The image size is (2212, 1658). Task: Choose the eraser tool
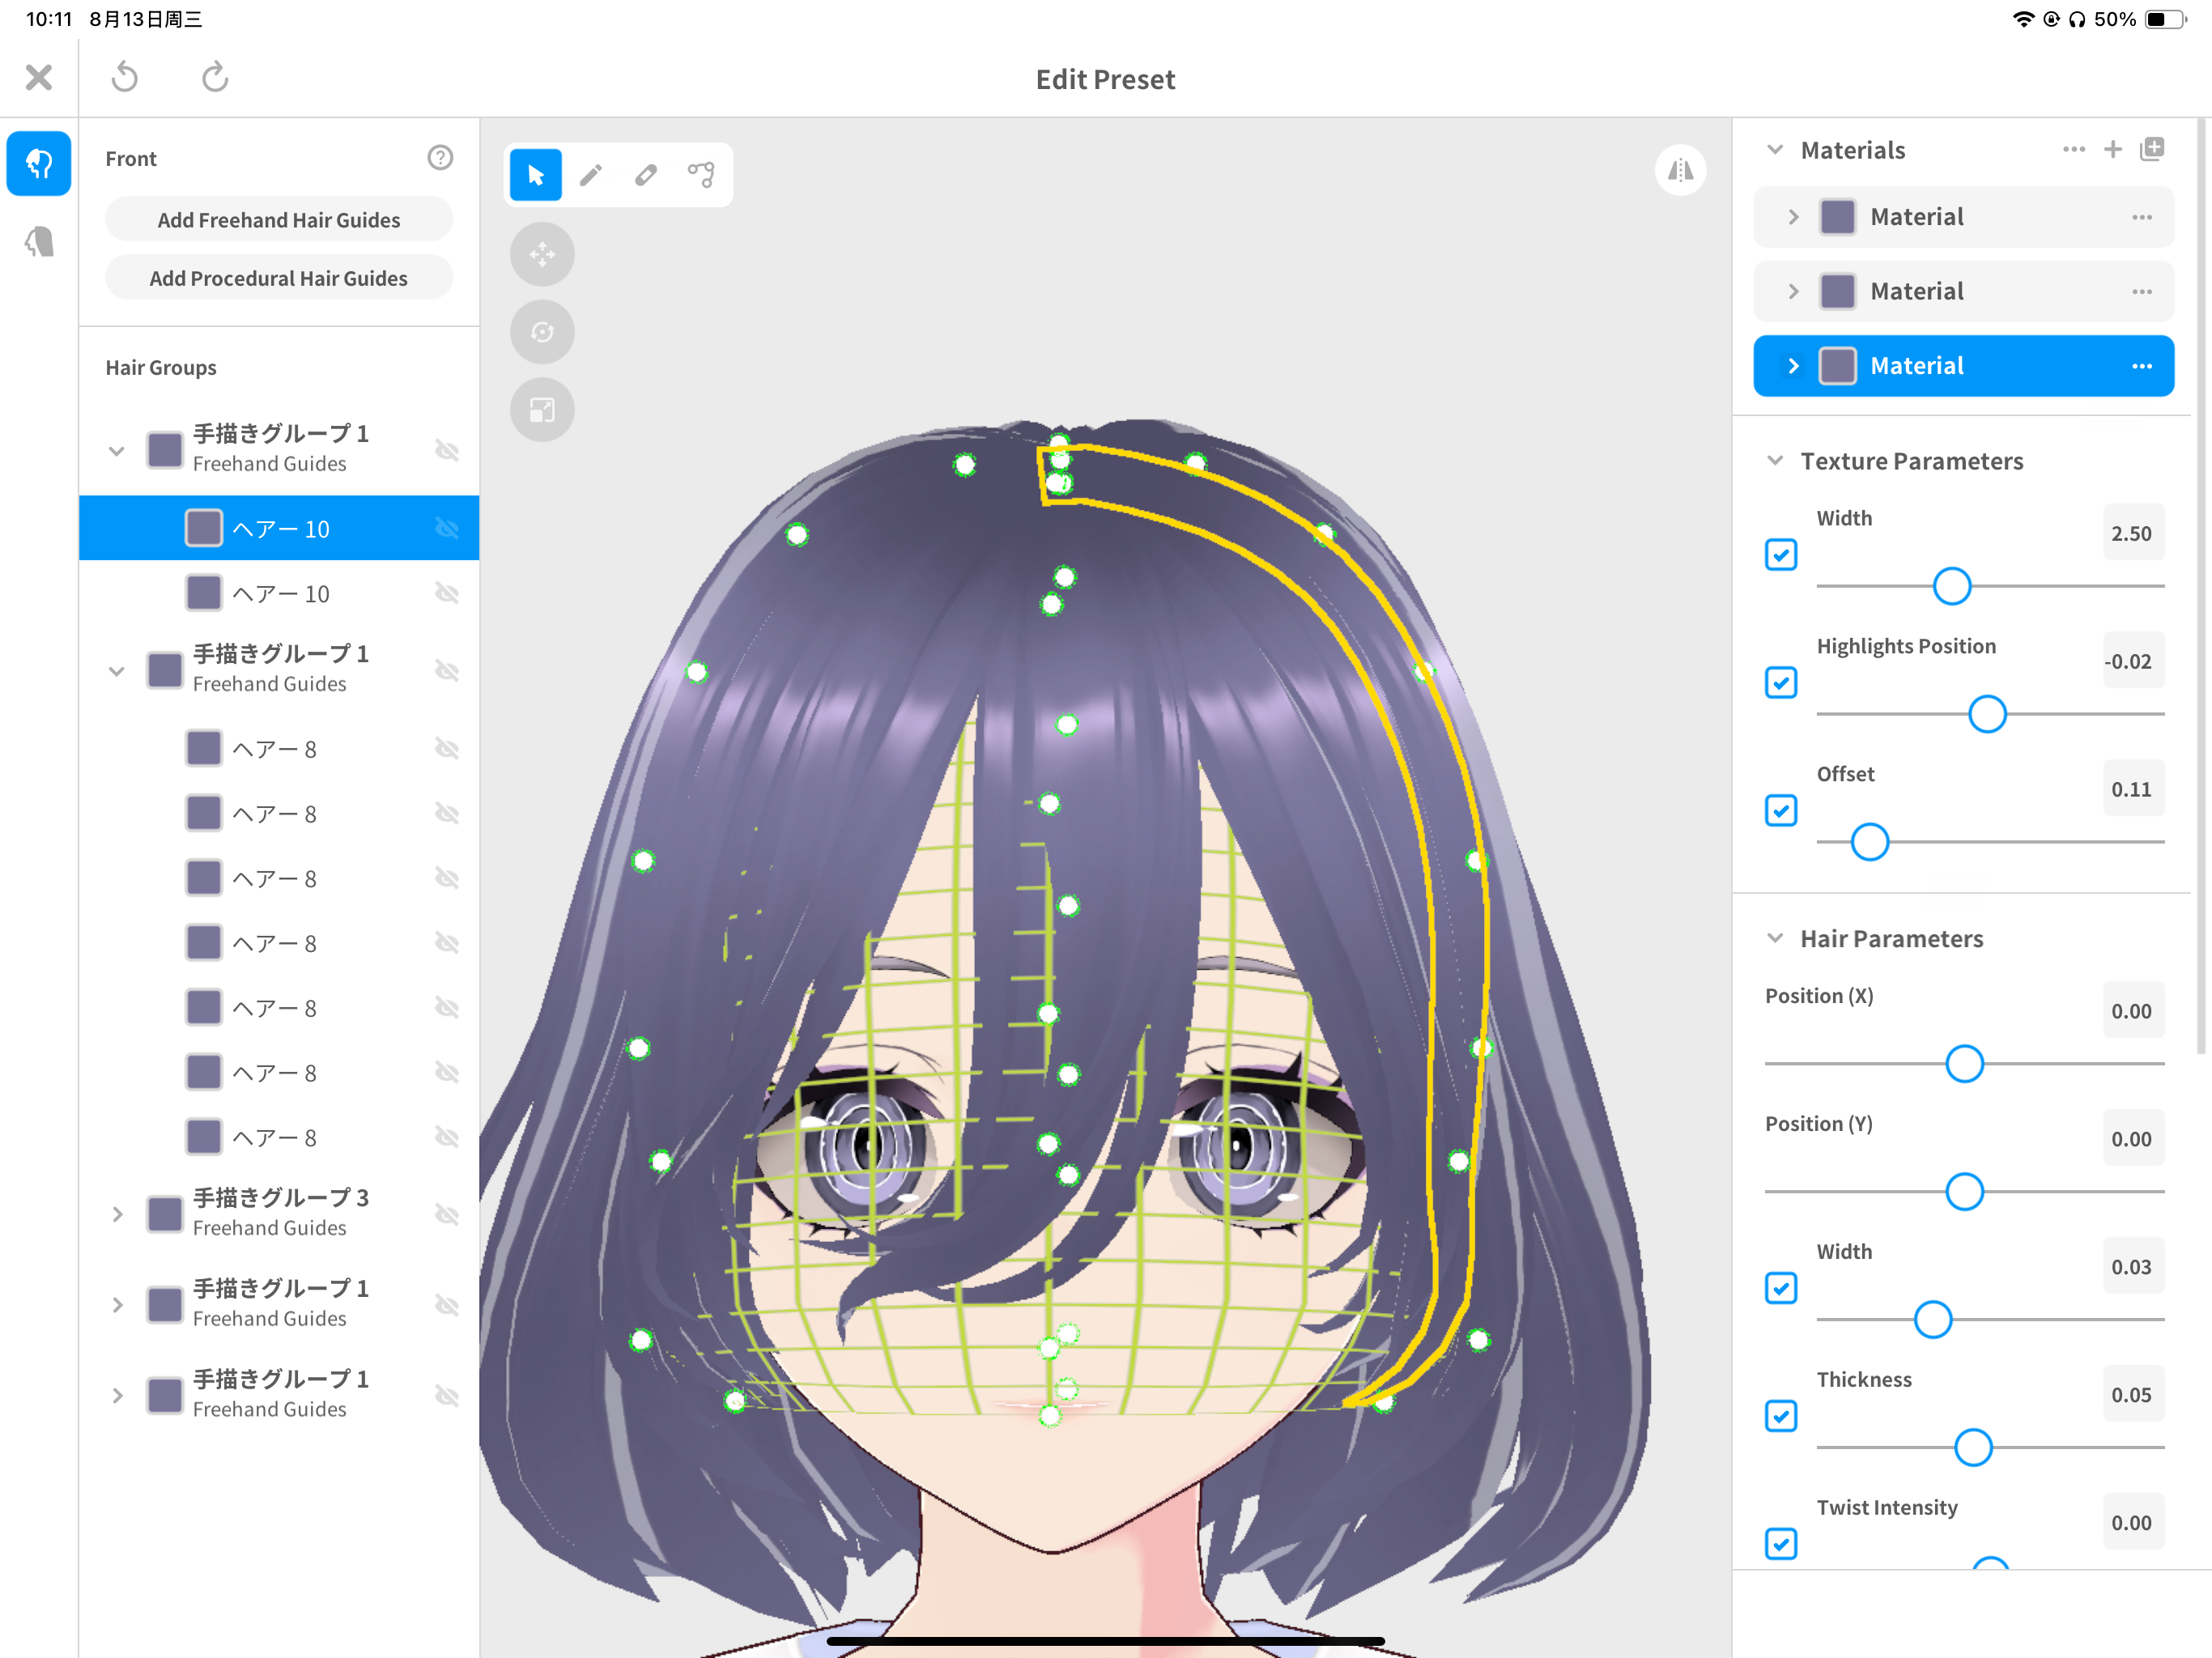[646, 176]
